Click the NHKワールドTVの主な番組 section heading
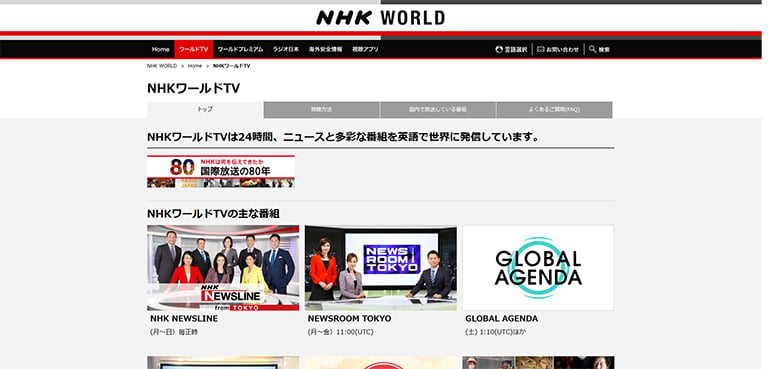Screen dimensions: 768x369 pos(214,214)
